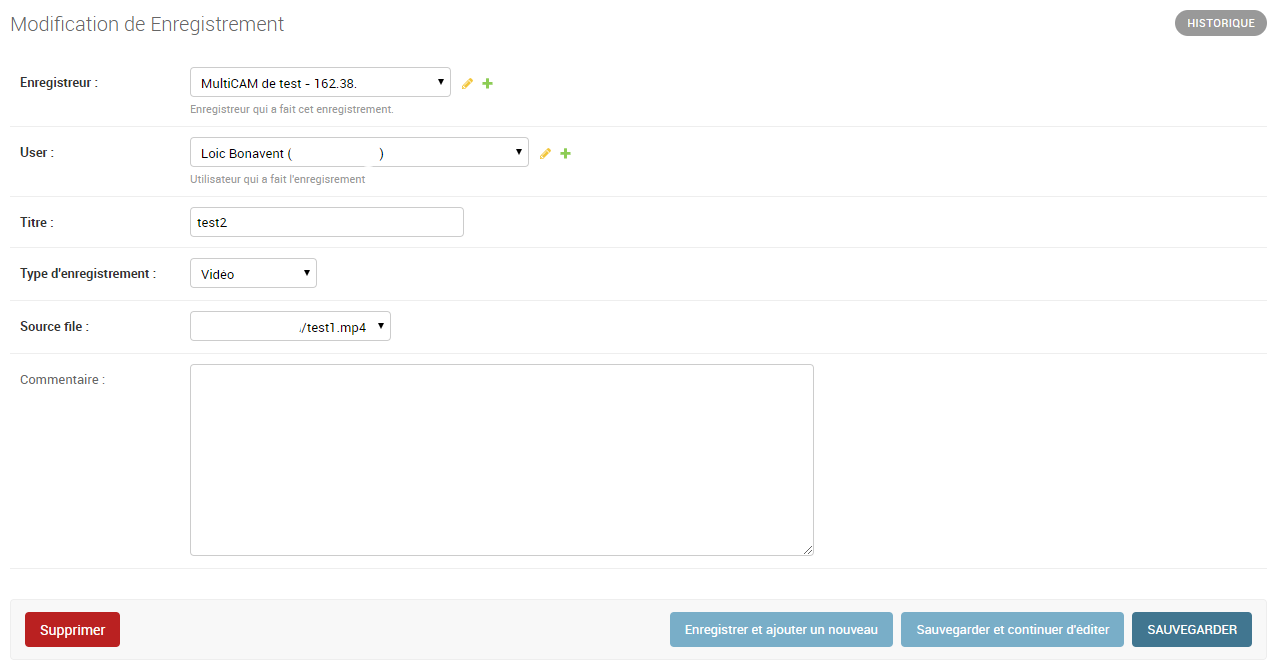Image resolution: width=1273 pixels, height=663 pixels.
Task: Open the Enregistreur dropdown
Action: point(320,82)
